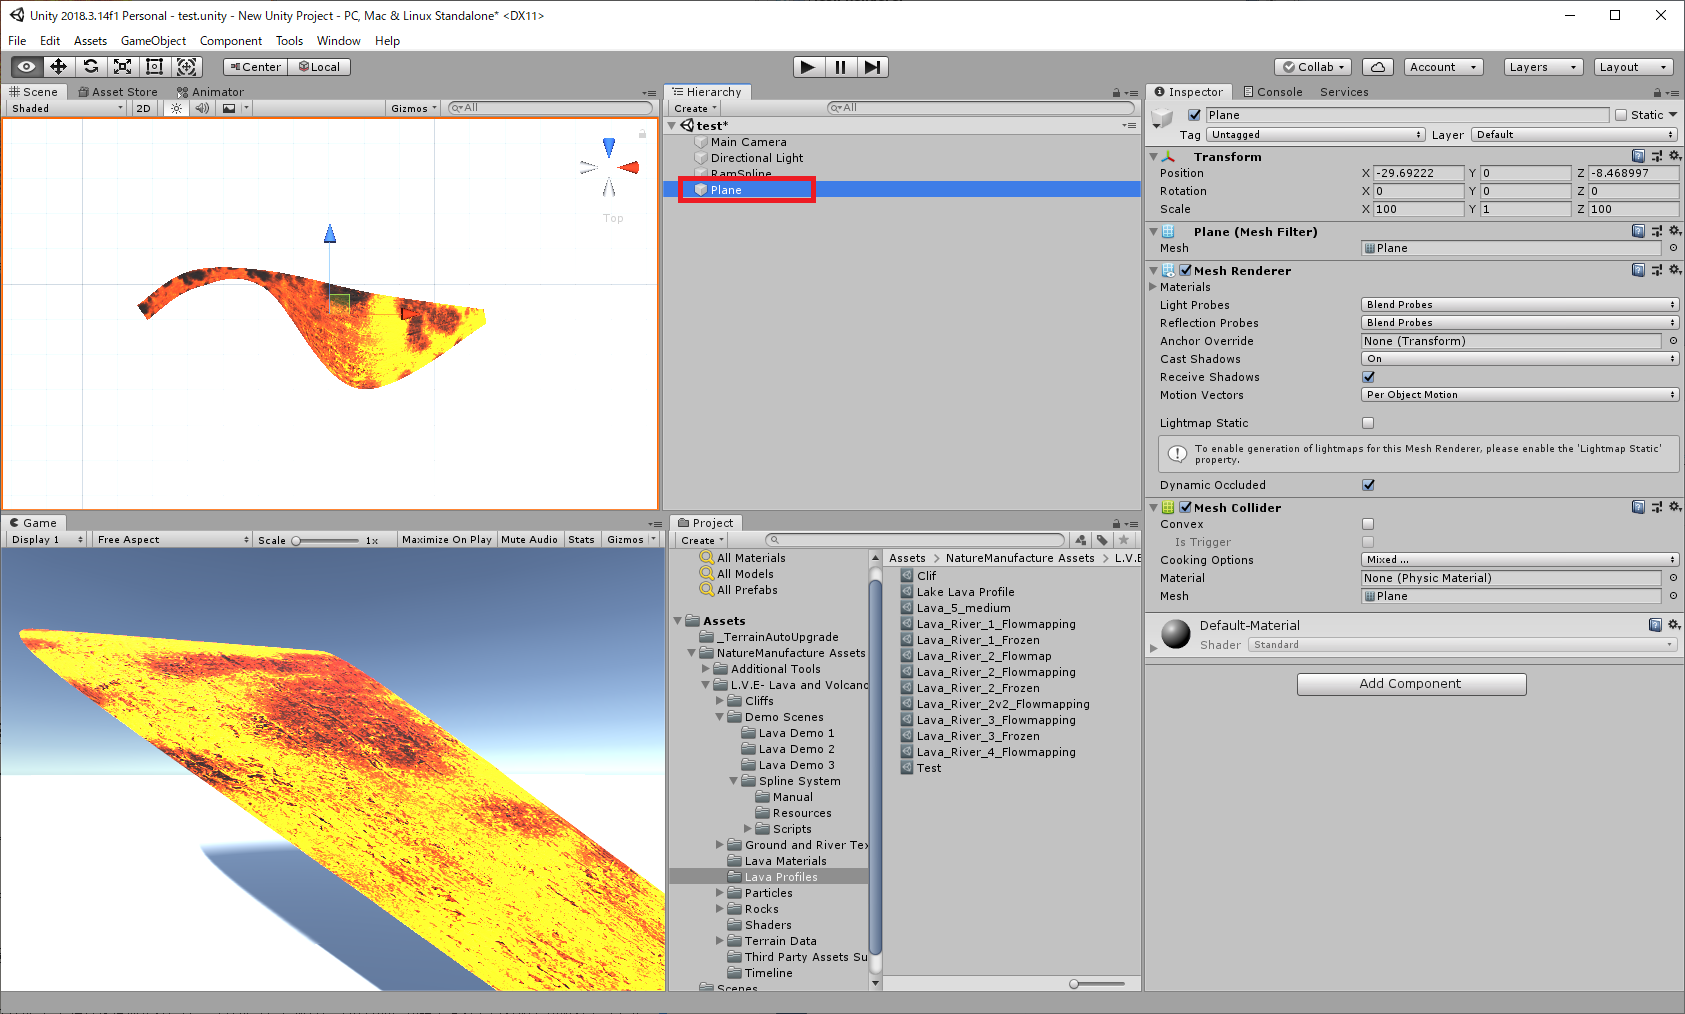Switch to the Console tab
Screen dimensions: 1685x1014
pos(1273,92)
